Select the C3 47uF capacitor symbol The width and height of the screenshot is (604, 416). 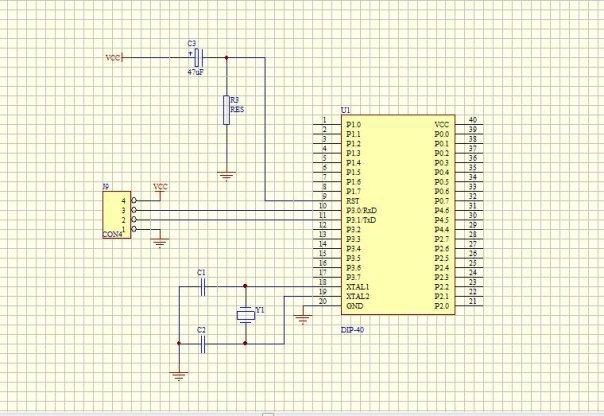click(x=198, y=58)
